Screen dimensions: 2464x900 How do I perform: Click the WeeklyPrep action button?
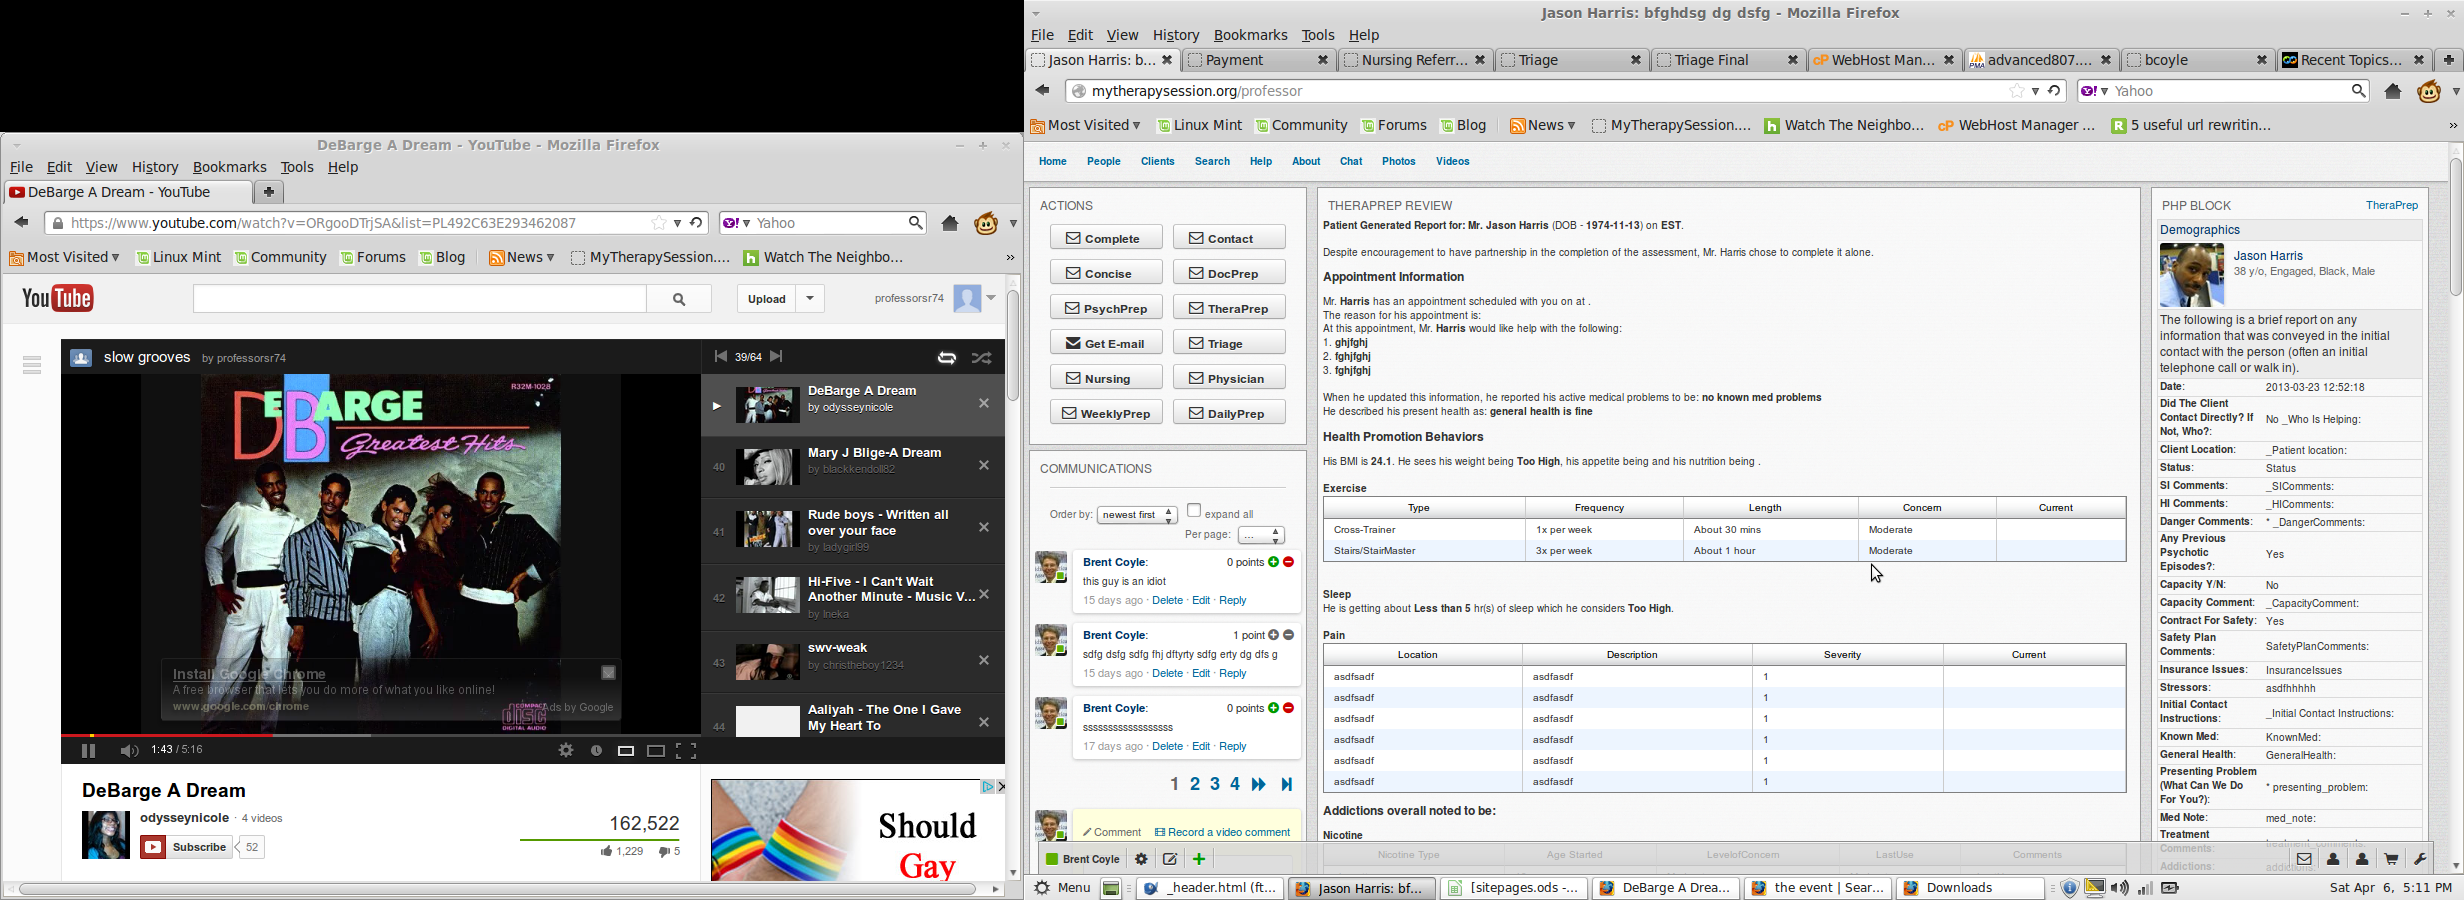(x=1106, y=413)
